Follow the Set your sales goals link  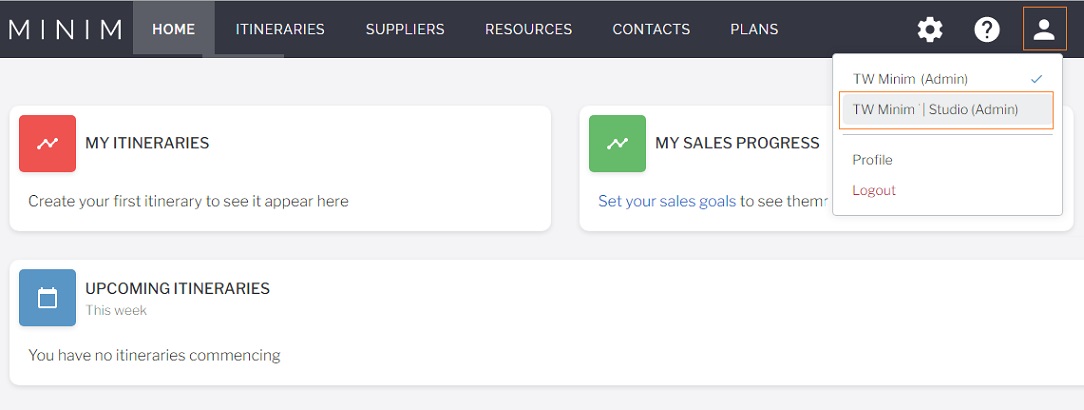tap(667, 201)
